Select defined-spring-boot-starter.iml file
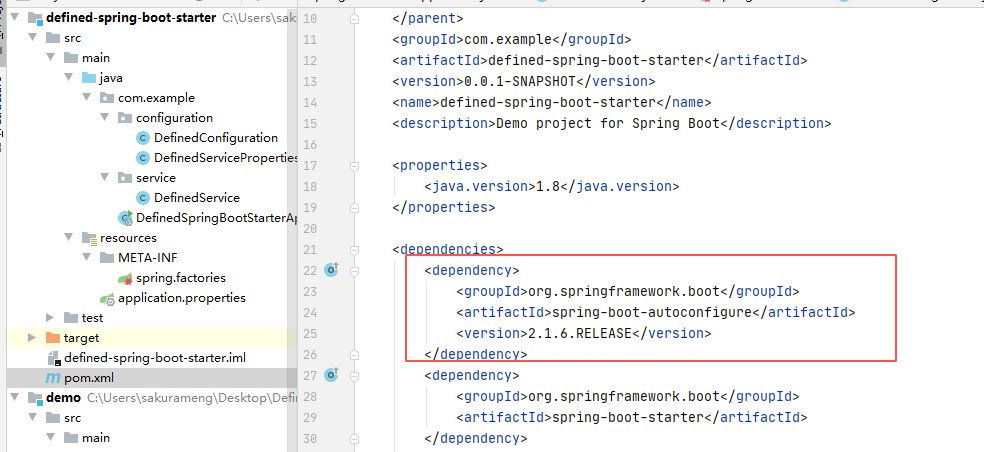The image size is (984, 452). (x=155, y=358)
